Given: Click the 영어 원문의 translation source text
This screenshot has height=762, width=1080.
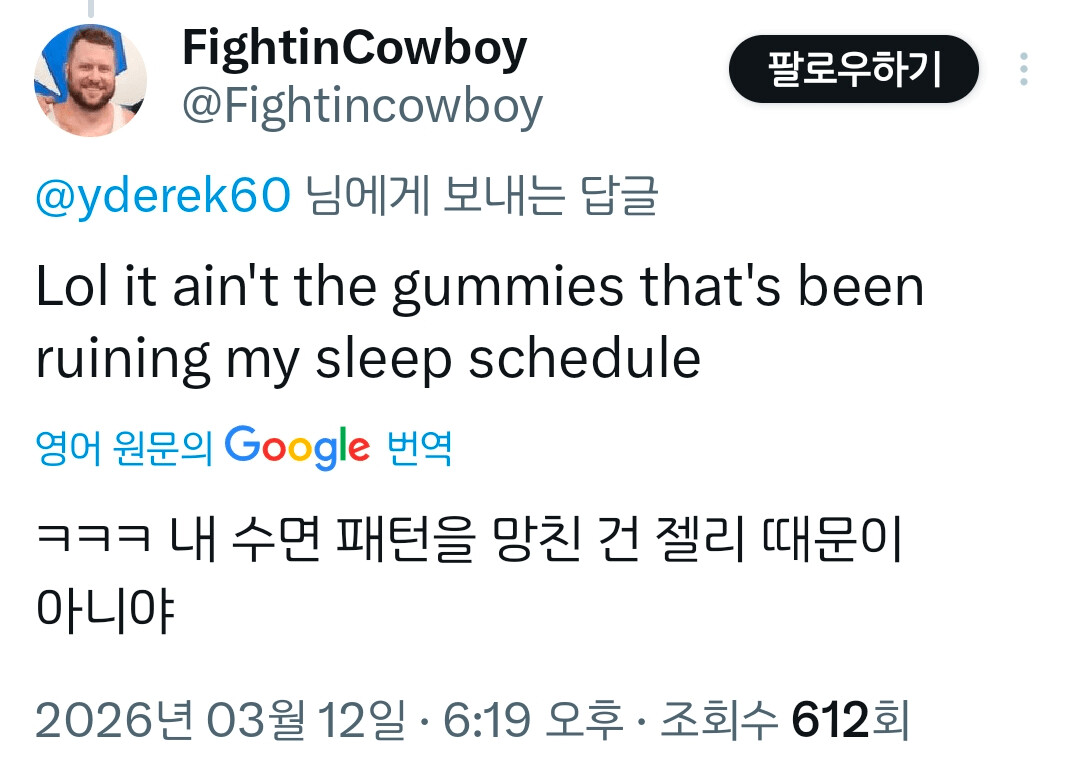Looking at the screenshot, I should (124, 449).
